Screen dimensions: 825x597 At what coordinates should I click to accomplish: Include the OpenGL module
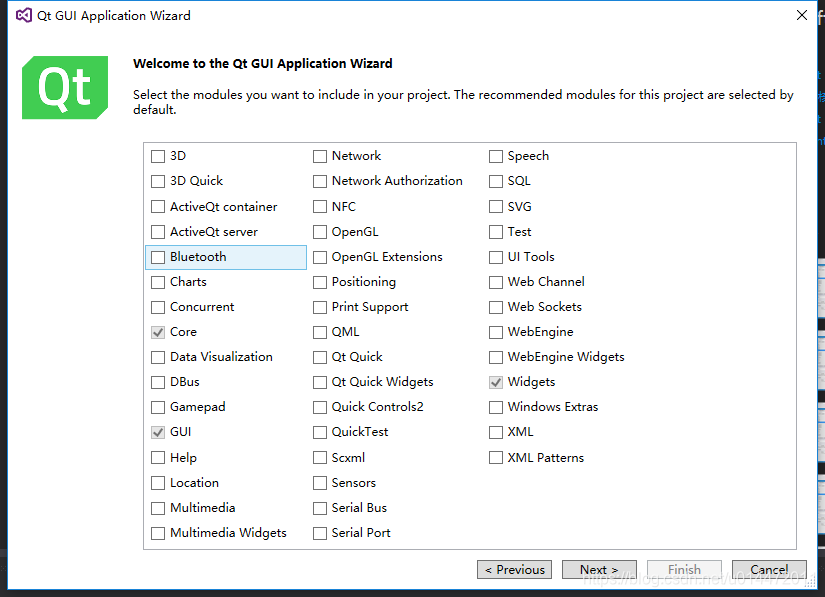(x=320, y=232)
